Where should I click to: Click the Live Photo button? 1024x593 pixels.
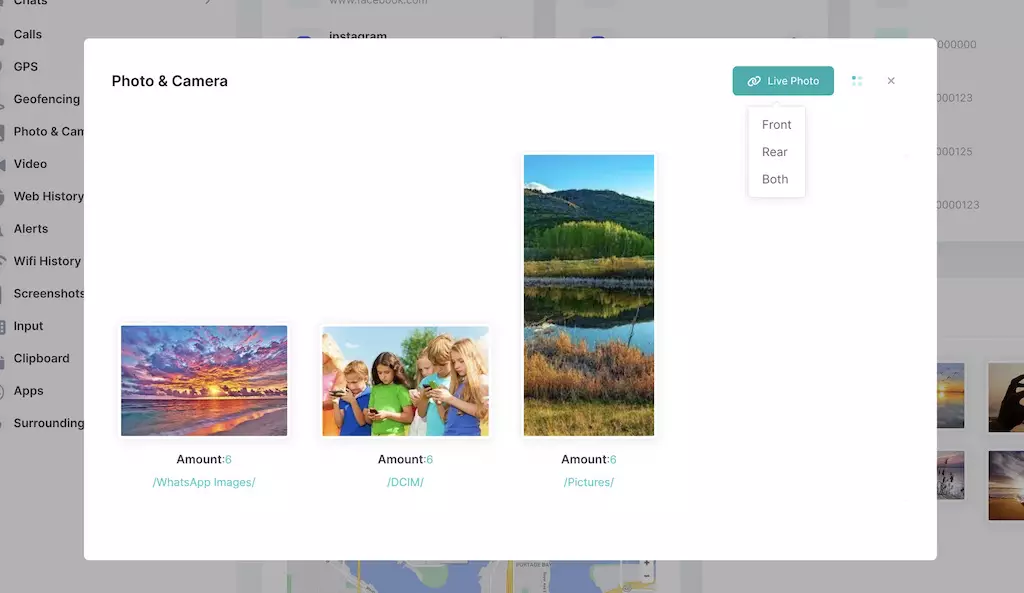pos(783,81)
